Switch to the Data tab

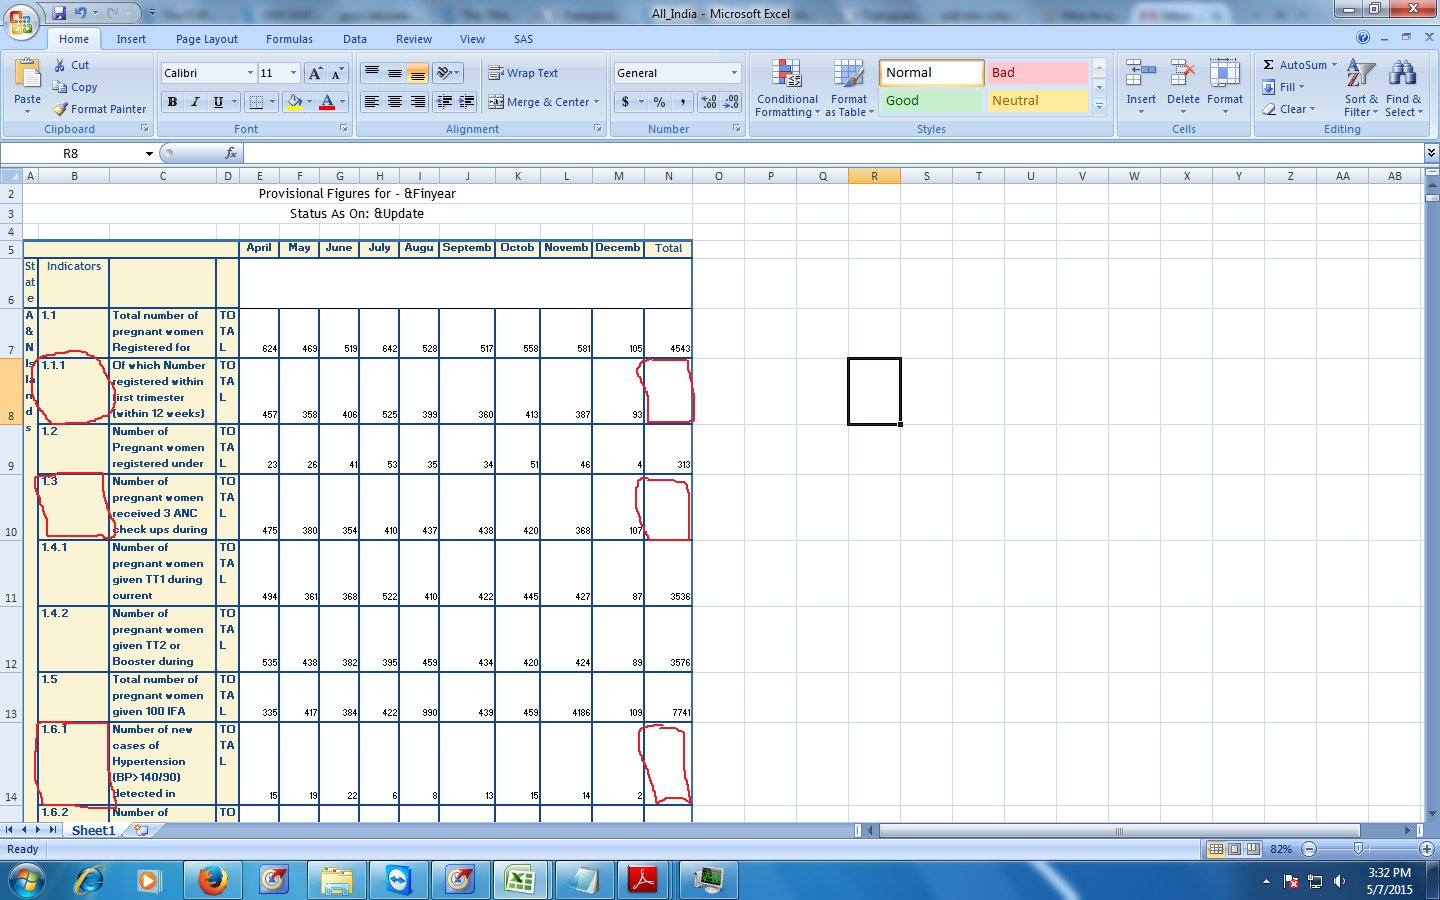point(355,39)
